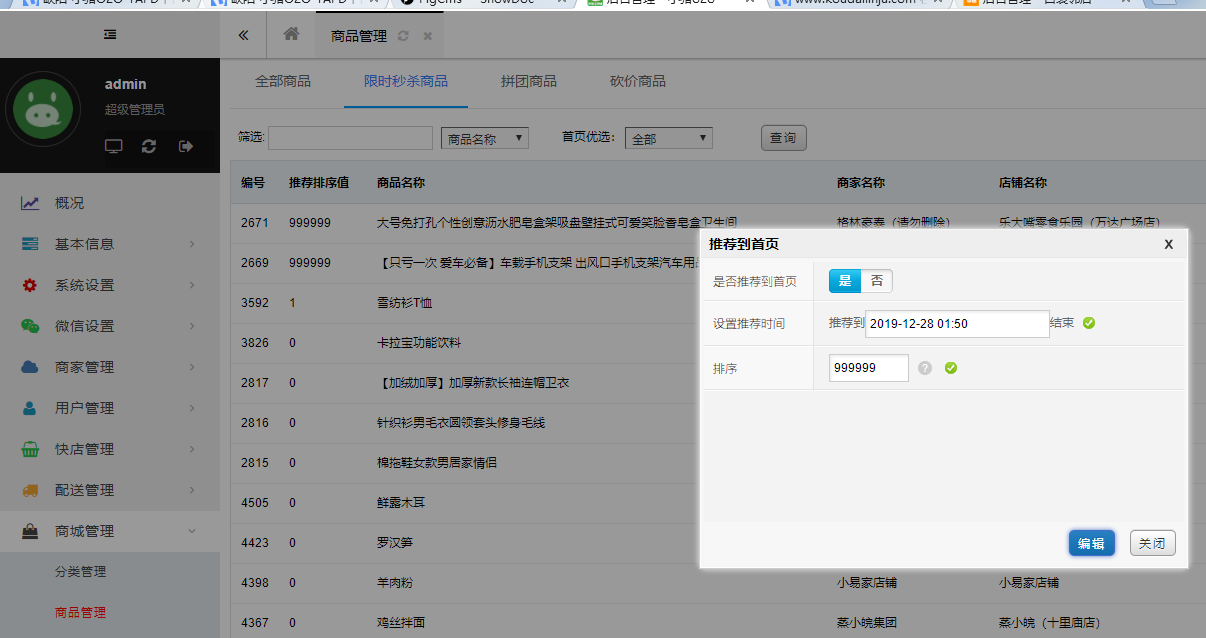Image resolution: width=1206 pixels, height=638 pixels.
Task: Click product row 雪纺衫T恤
Action: click(x=405, y=303)
